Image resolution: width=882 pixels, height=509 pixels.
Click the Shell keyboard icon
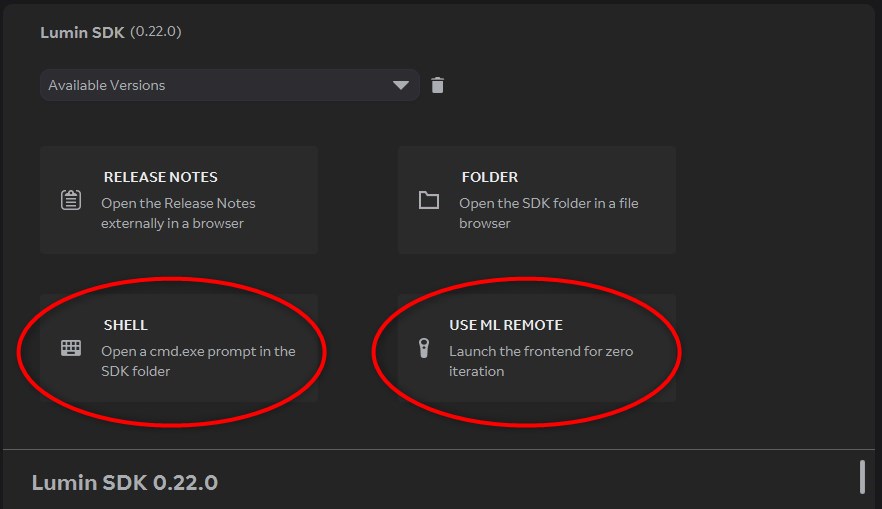coord(71,348)
